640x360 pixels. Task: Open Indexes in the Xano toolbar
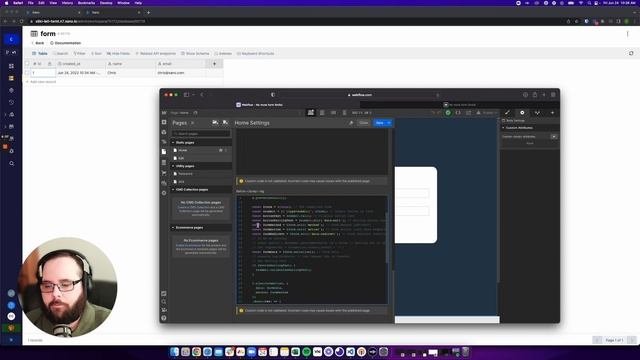click(x=223, y=53)
